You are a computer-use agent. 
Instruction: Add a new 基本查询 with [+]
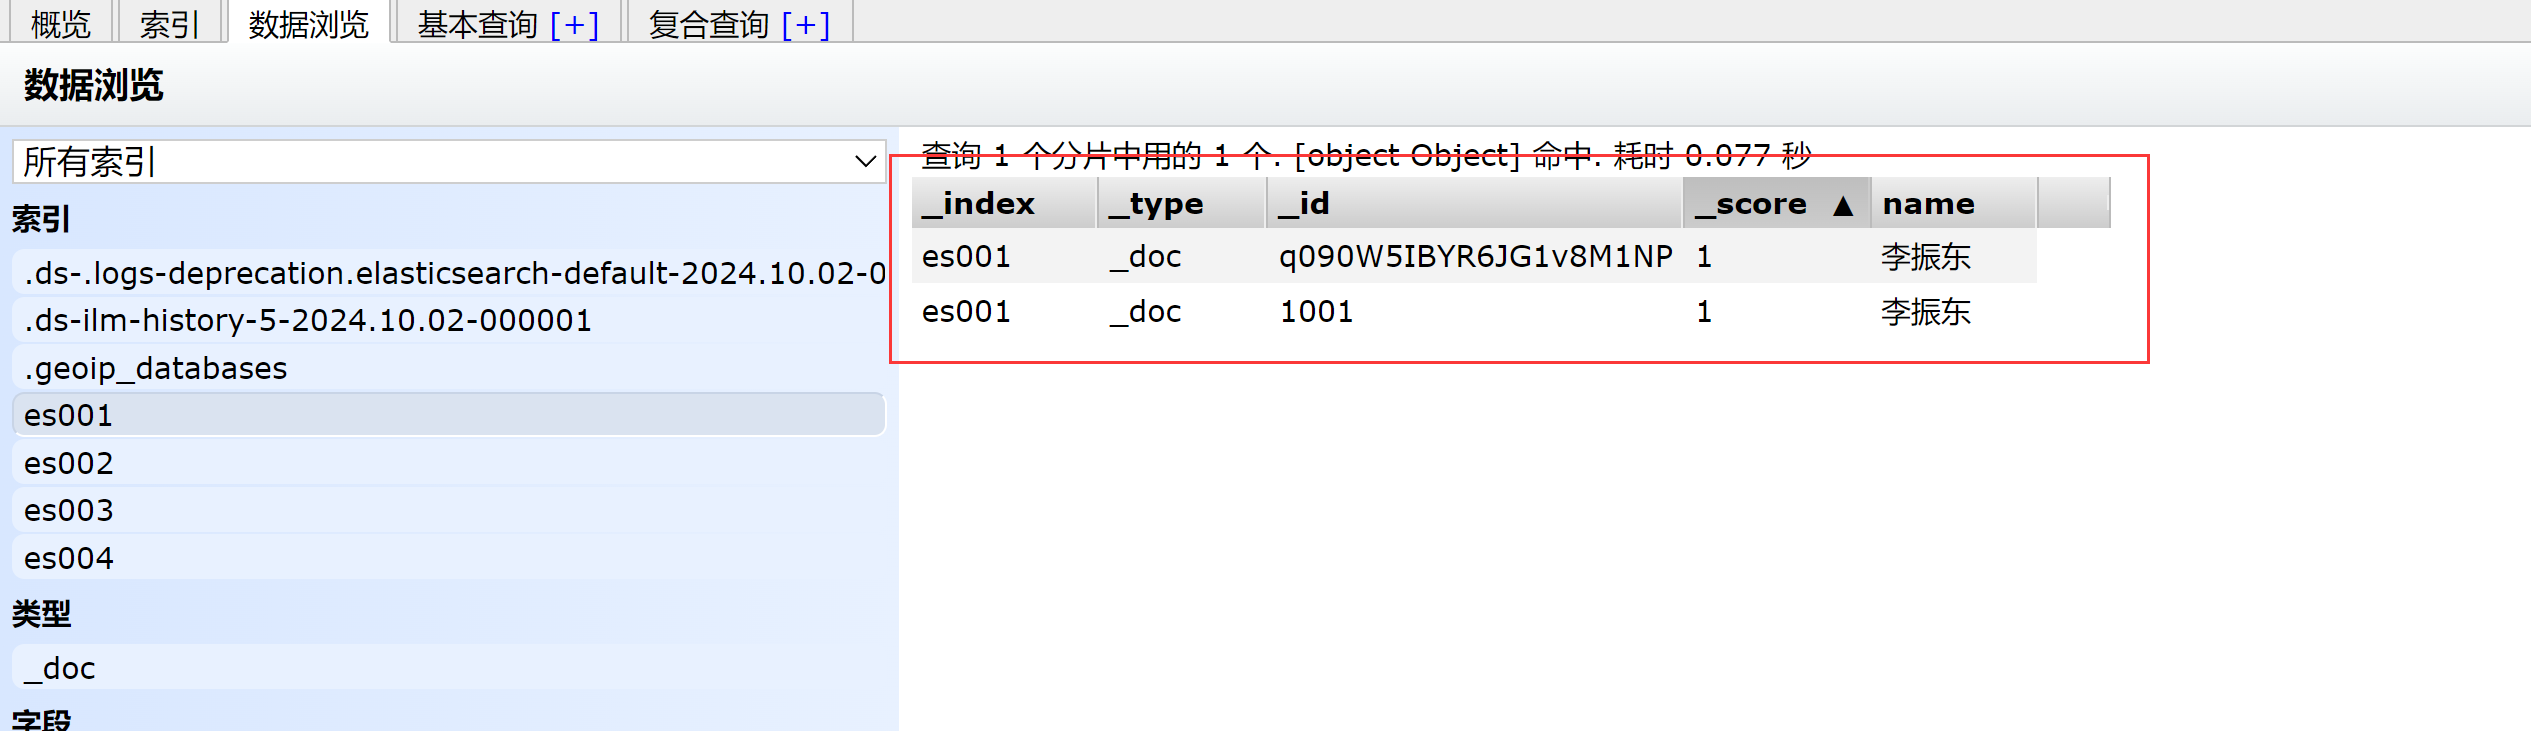click(574, 24)
